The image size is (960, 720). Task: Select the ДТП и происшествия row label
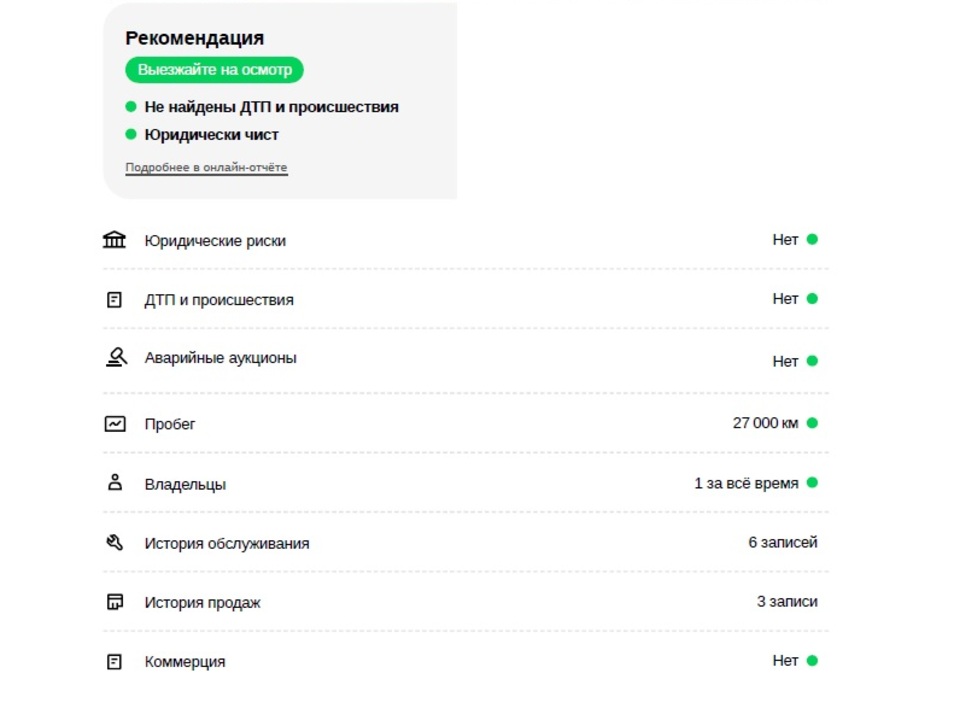pos(219,300)
